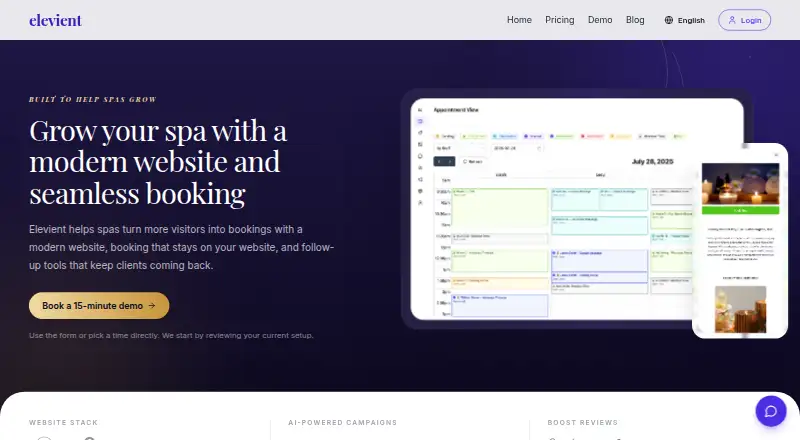This screenshot has height=440, width=800.
Task: Book a 15-minute demo
Action: 99,306
